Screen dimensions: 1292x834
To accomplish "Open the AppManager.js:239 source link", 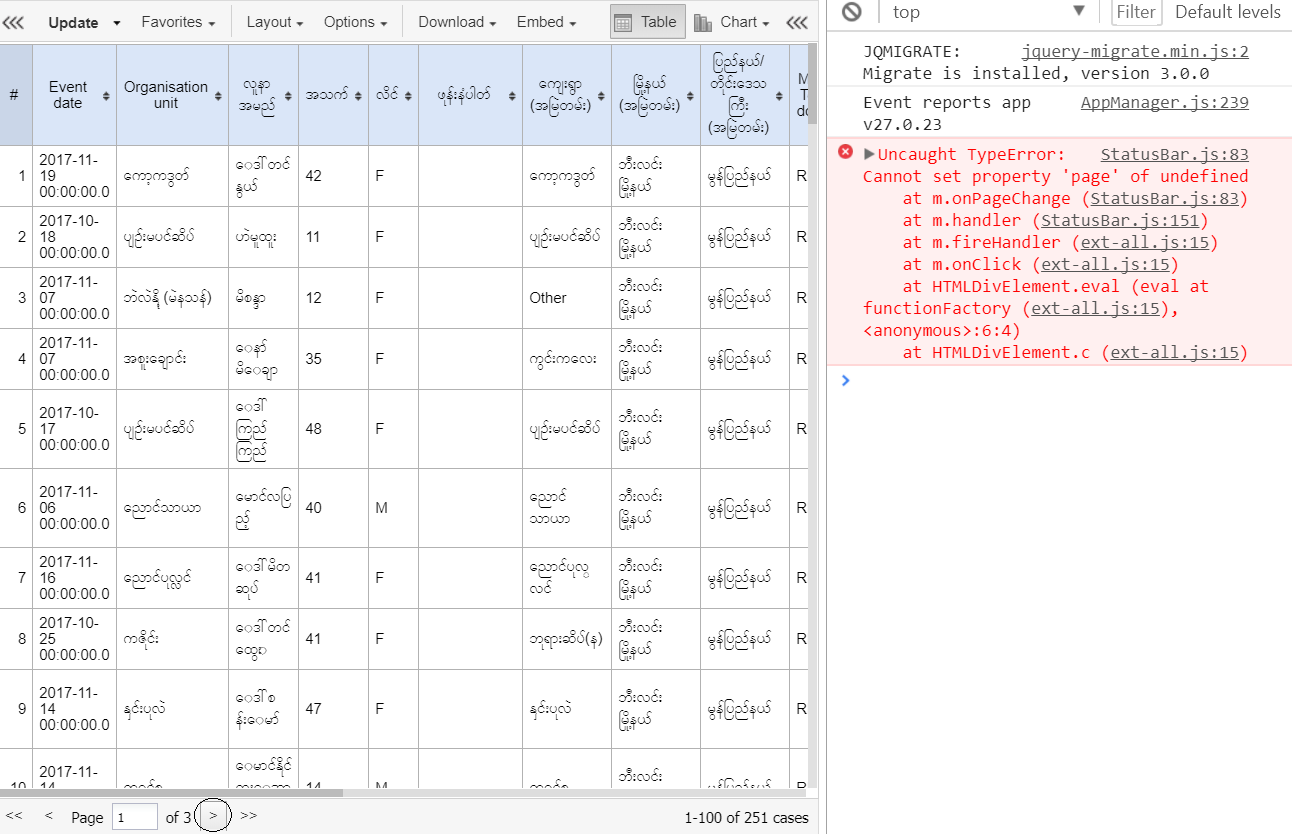I will tap(1164, 102).
